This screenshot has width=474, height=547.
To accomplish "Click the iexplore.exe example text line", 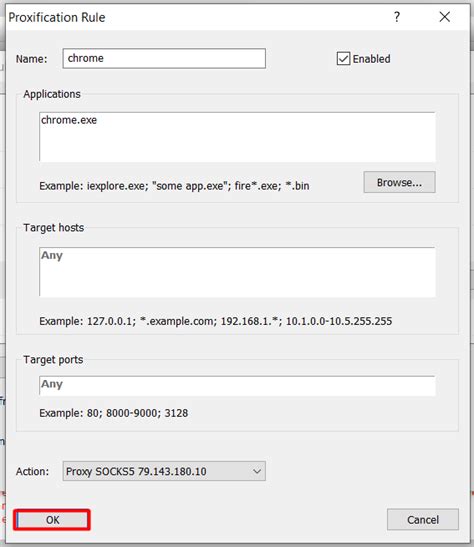I will 174,186.
